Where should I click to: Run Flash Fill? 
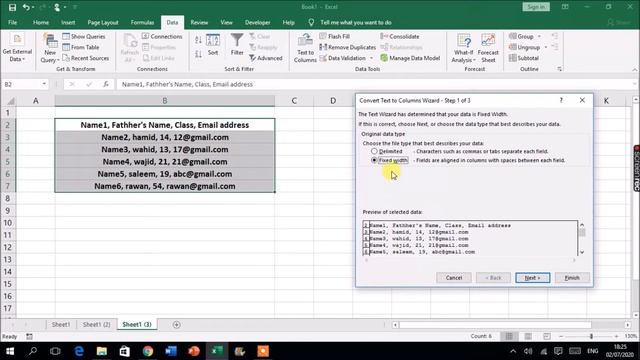pos(334,36)
